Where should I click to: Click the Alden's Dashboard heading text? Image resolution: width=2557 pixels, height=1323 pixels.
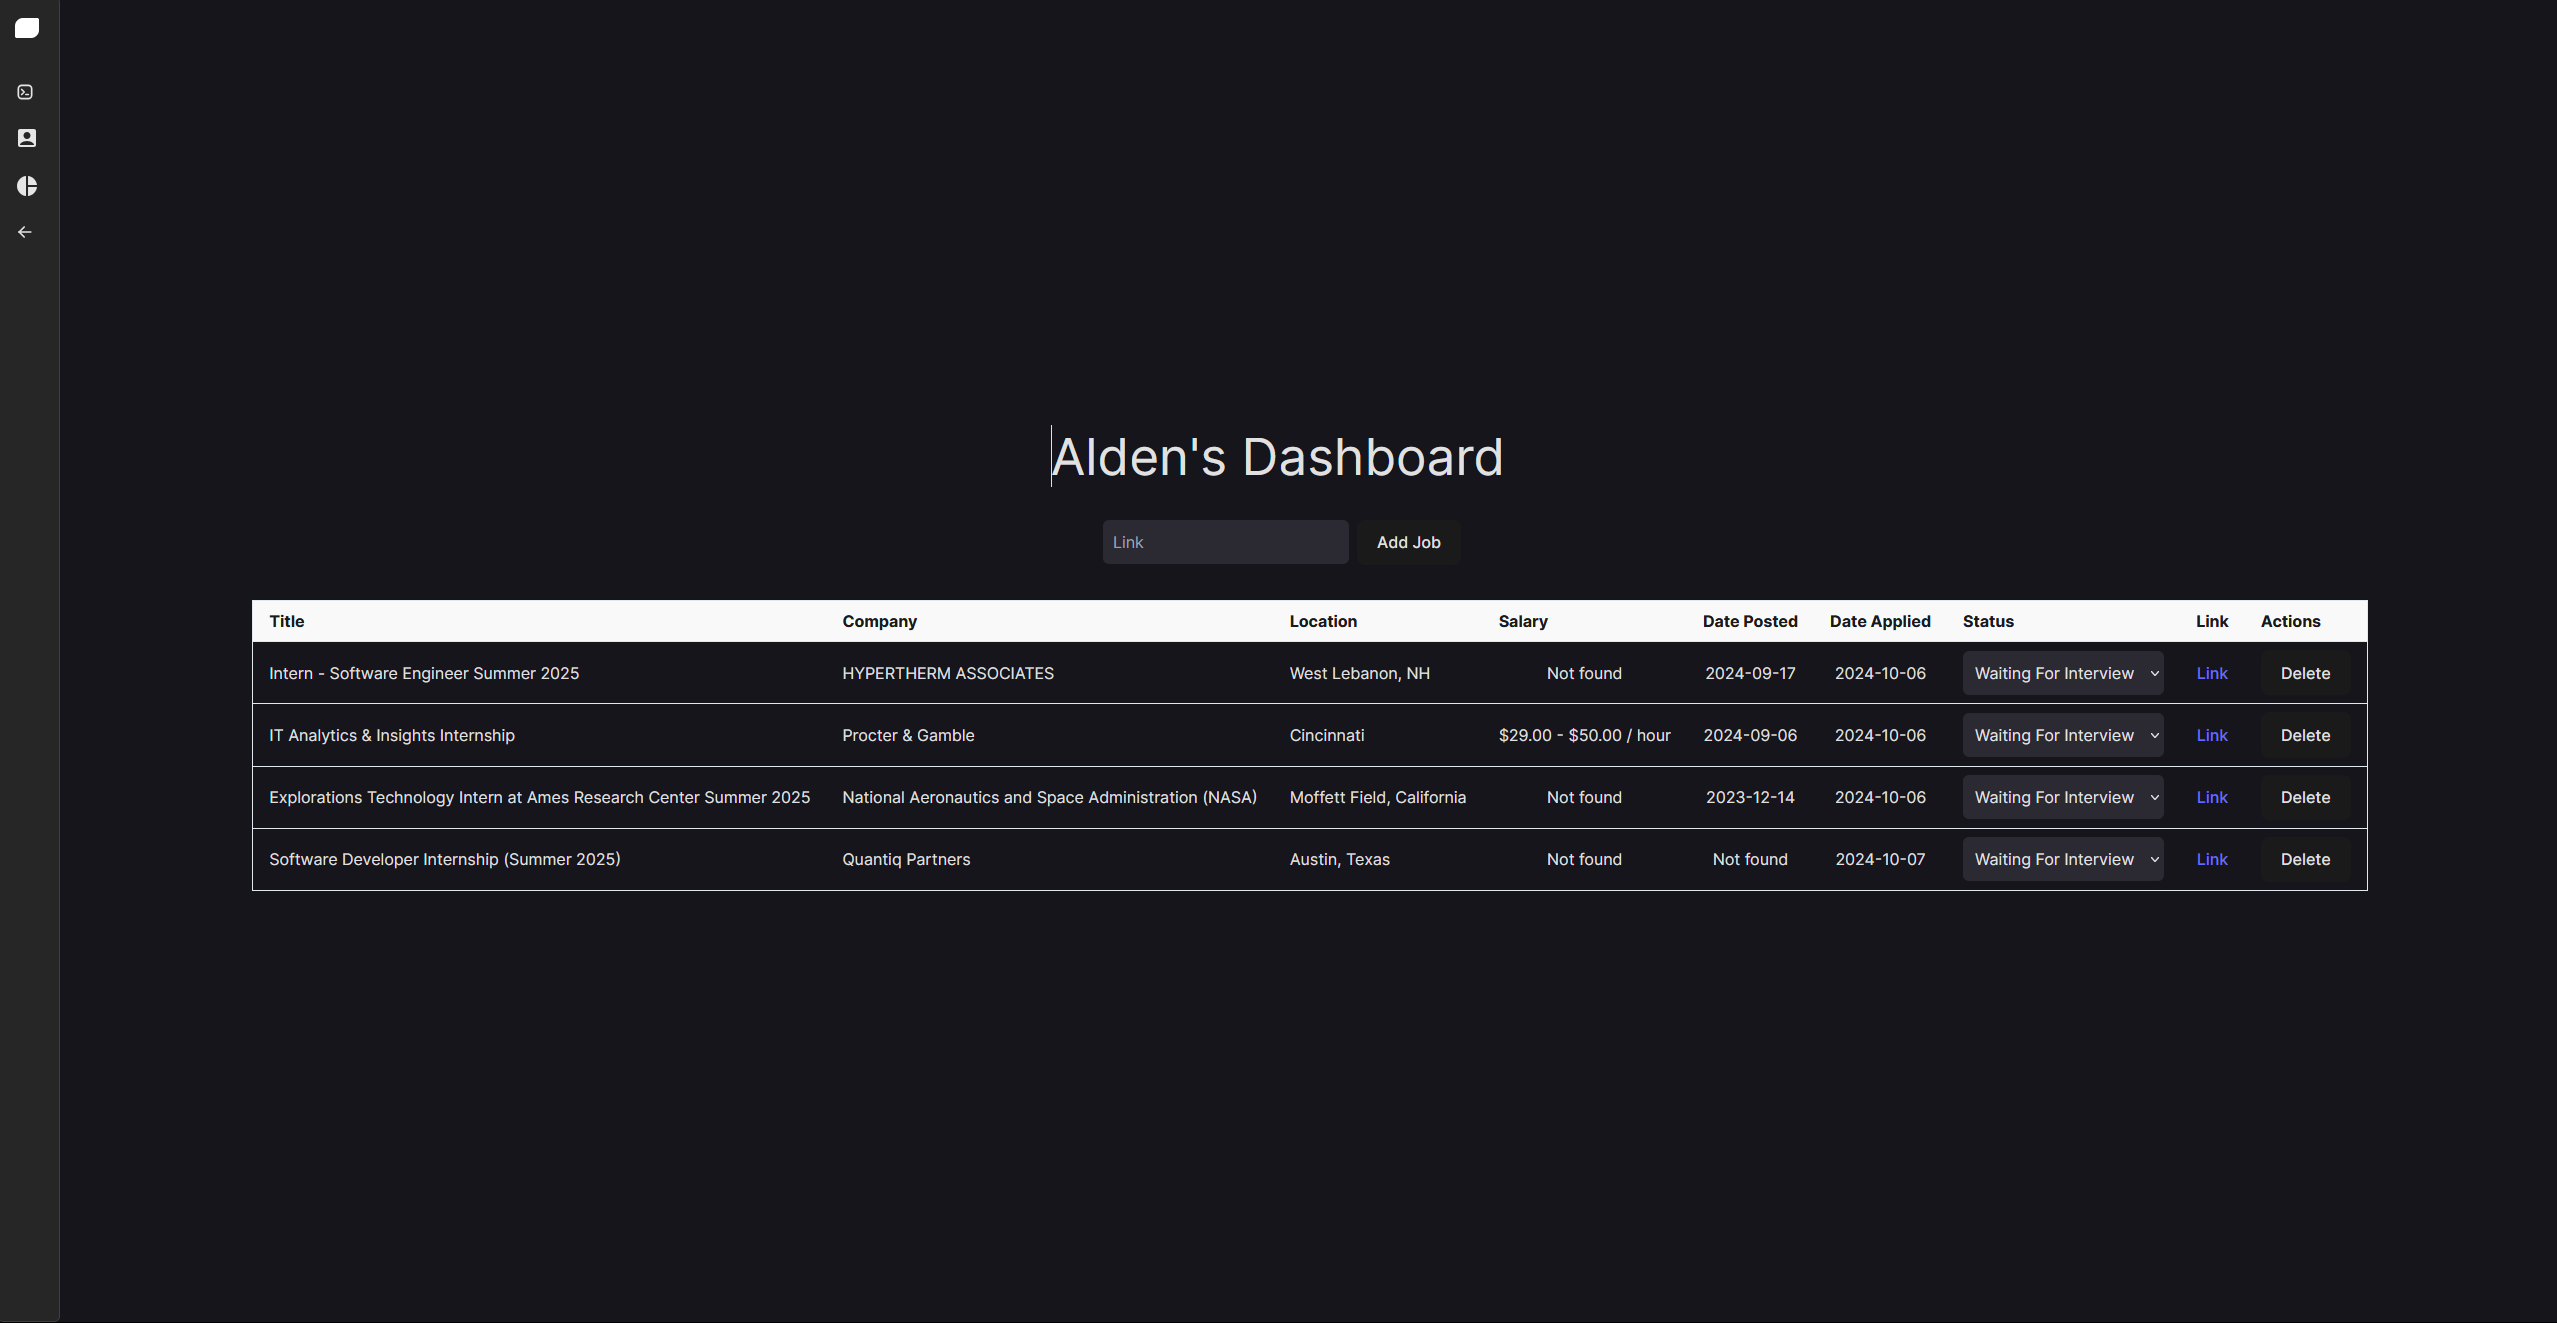click(x=1277, y=457)
